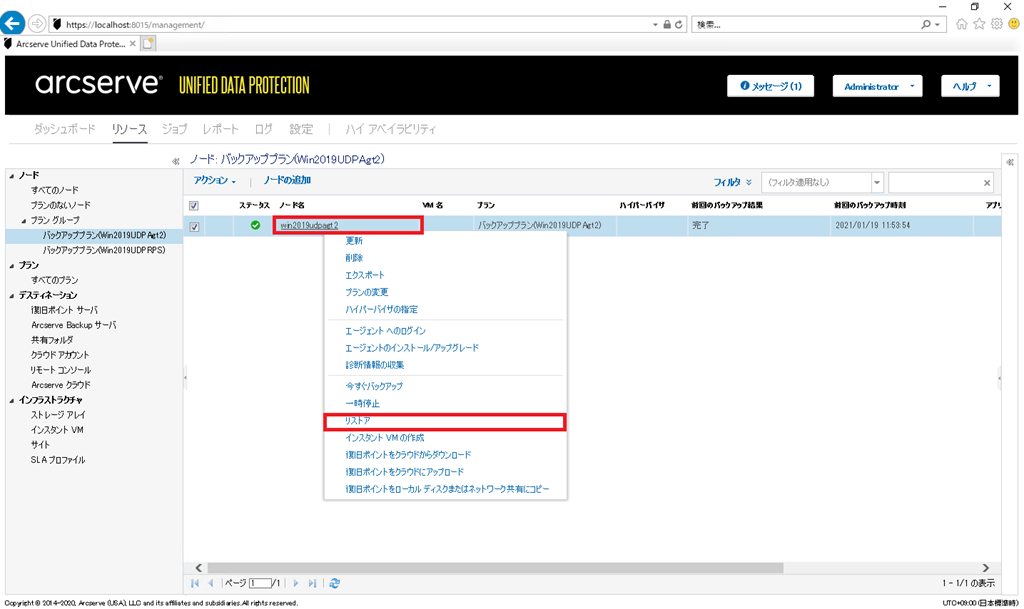This screenshot has height=609, width=1024.
Task: Refresh the page from the address bar
Action: click(679, 25)
